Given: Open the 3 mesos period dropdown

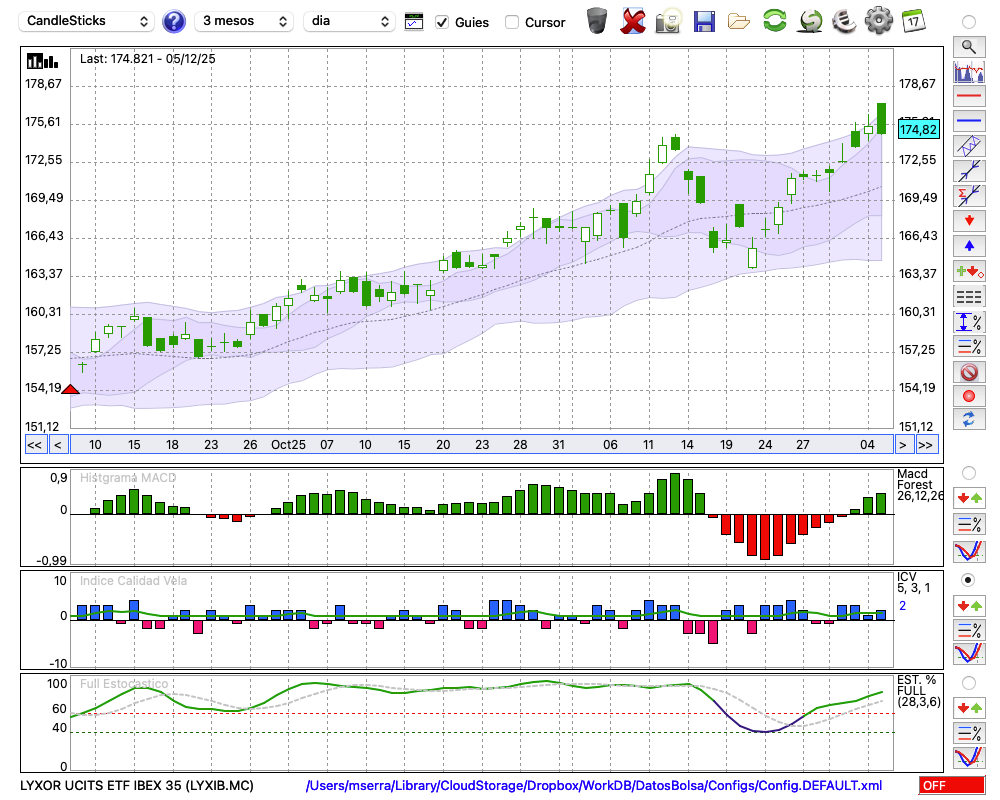Looking at the screenshot, I should 244,21.
